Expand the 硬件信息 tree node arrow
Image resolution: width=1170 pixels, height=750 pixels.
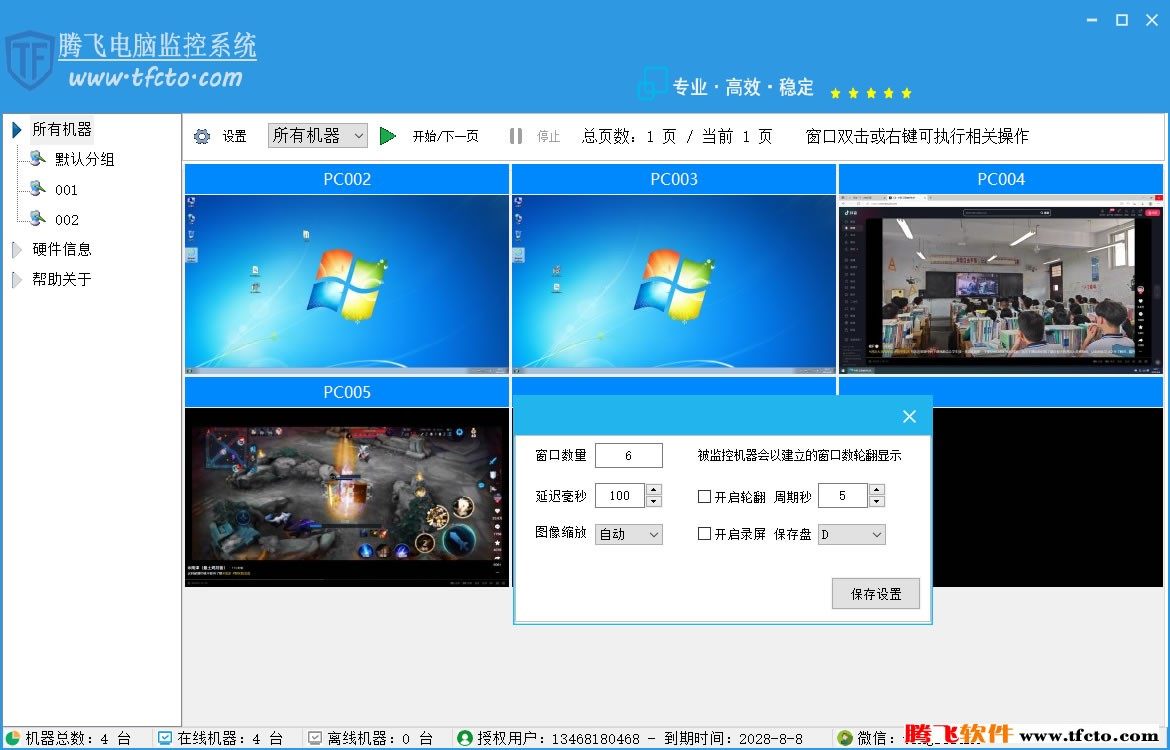(16, 249)
